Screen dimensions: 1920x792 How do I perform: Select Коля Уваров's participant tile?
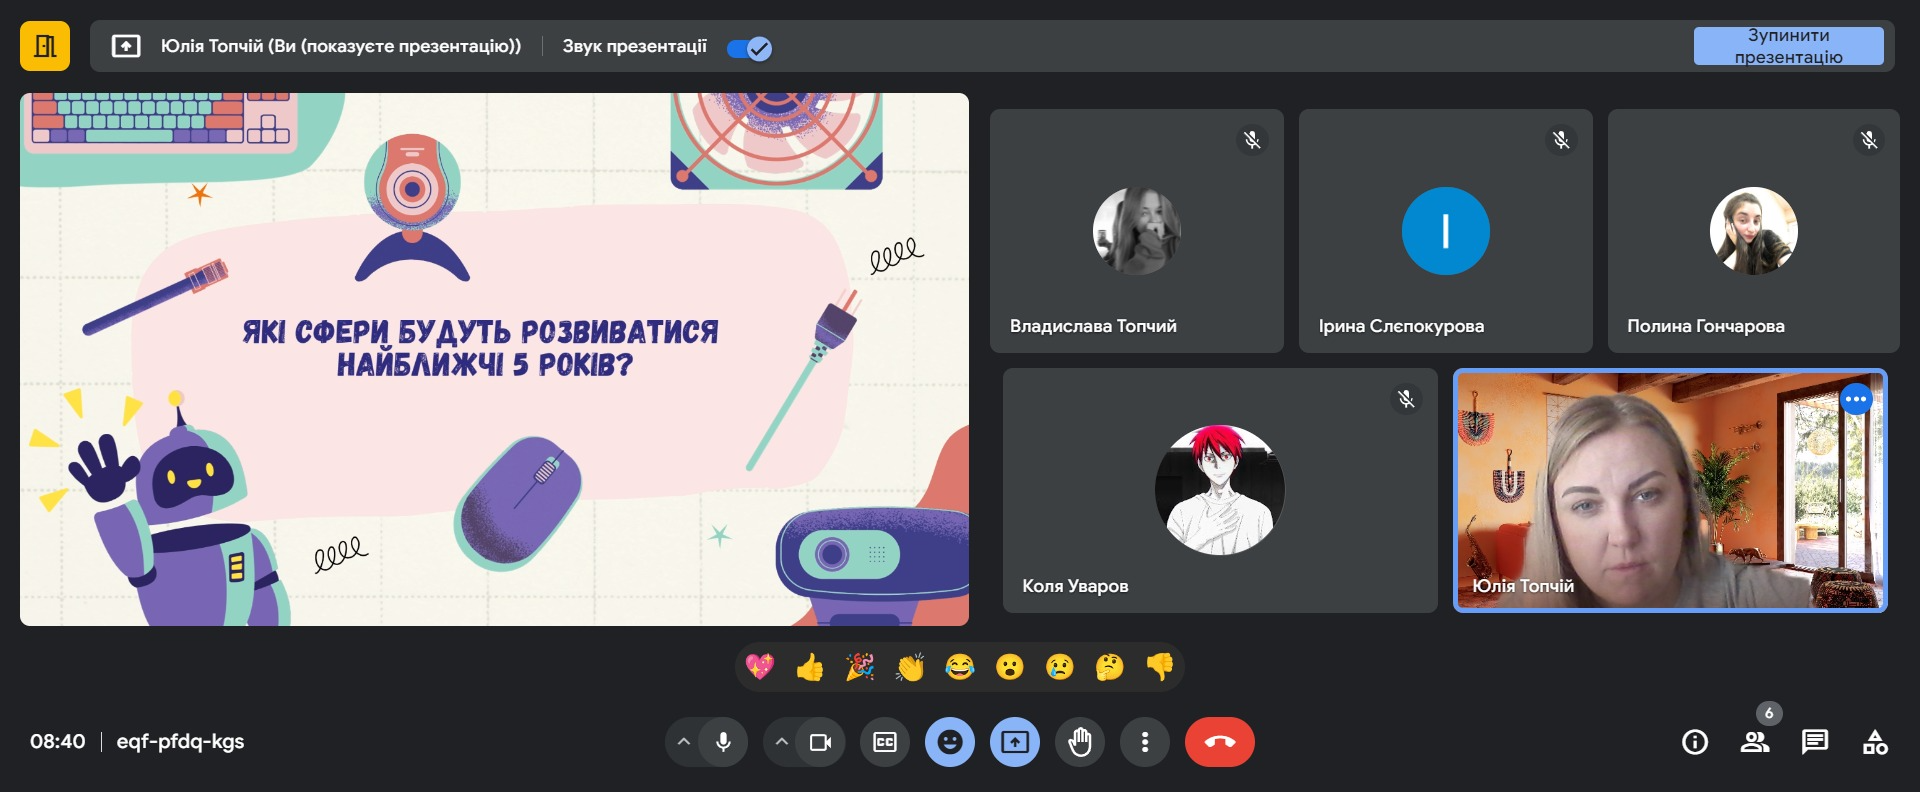[x=1219, y=490]
